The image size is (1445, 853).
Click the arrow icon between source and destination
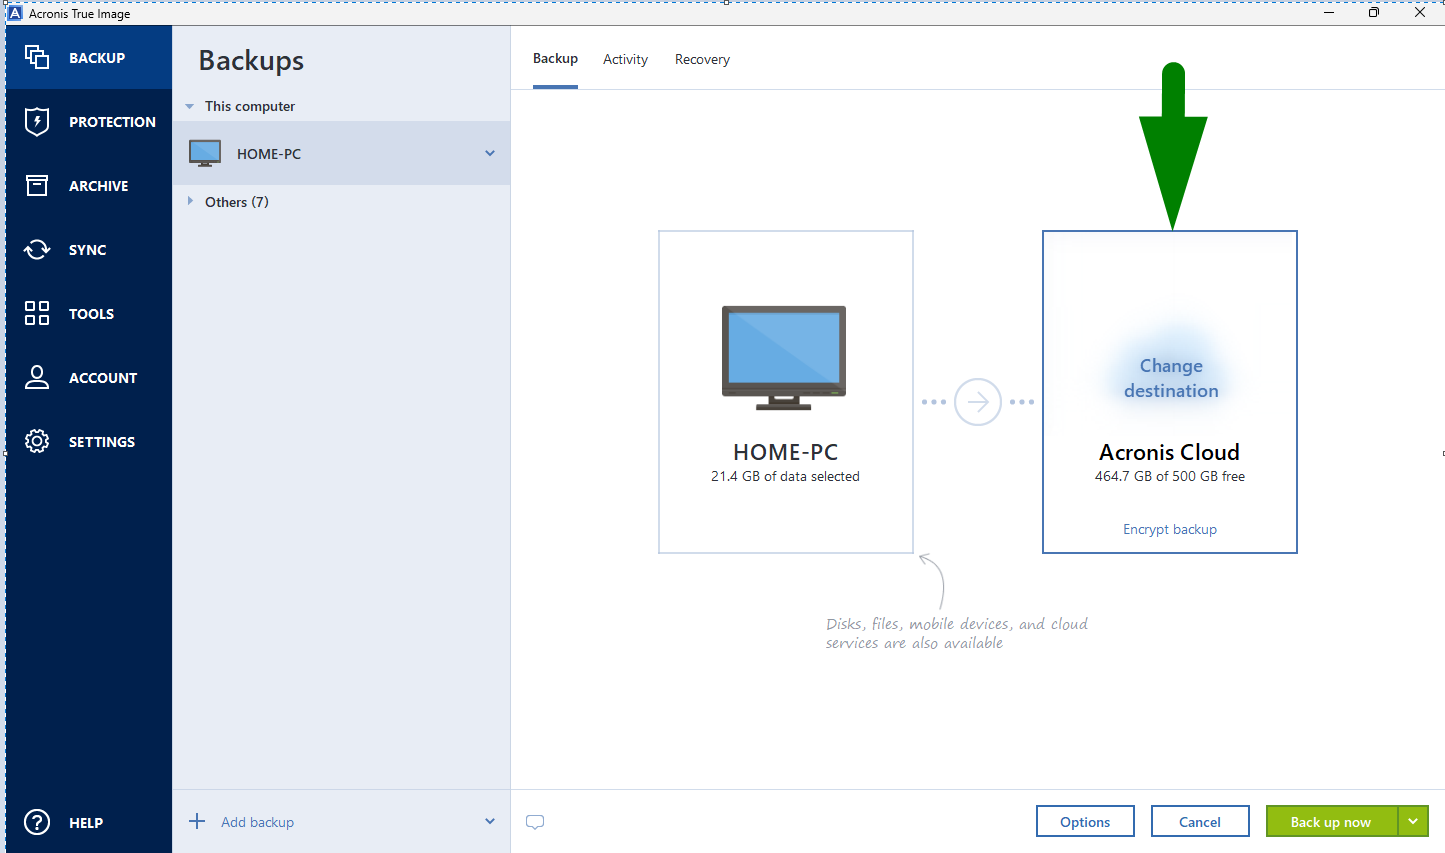978,401
